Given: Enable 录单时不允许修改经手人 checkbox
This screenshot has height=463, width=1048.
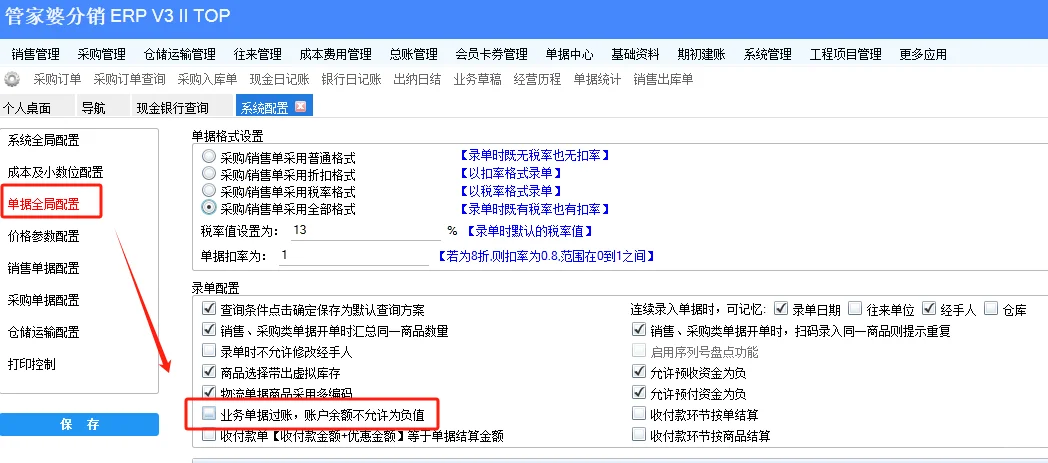Looking at the screenshot, I should 209,351.
